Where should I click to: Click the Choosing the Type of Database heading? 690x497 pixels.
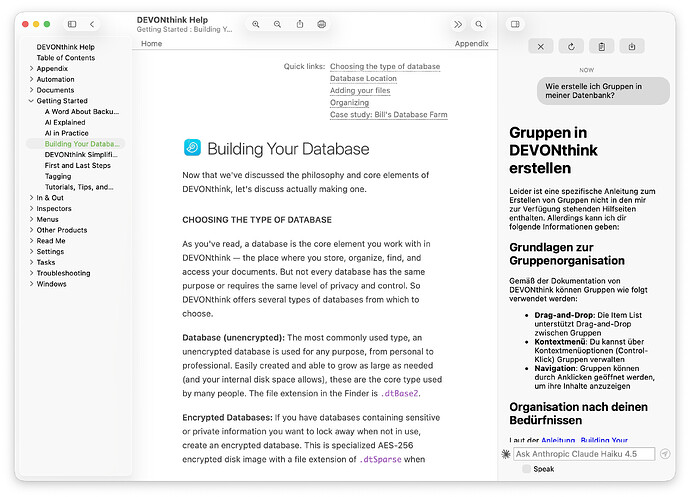pos(257,220)
